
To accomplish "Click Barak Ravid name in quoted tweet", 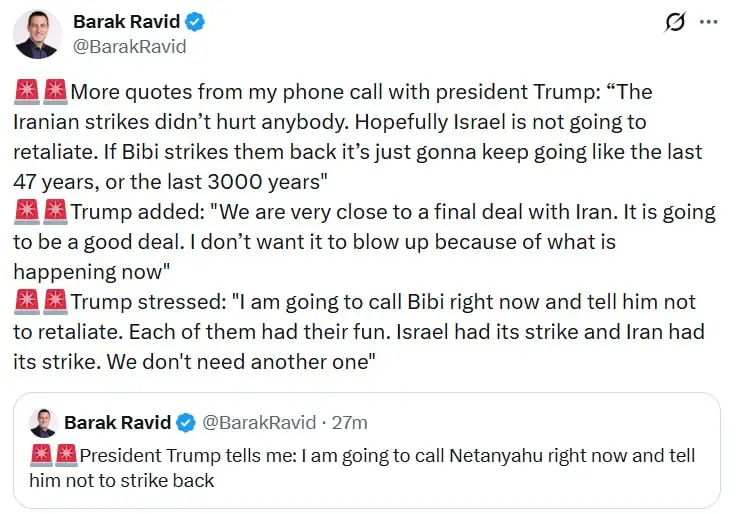I will (118, 422).
